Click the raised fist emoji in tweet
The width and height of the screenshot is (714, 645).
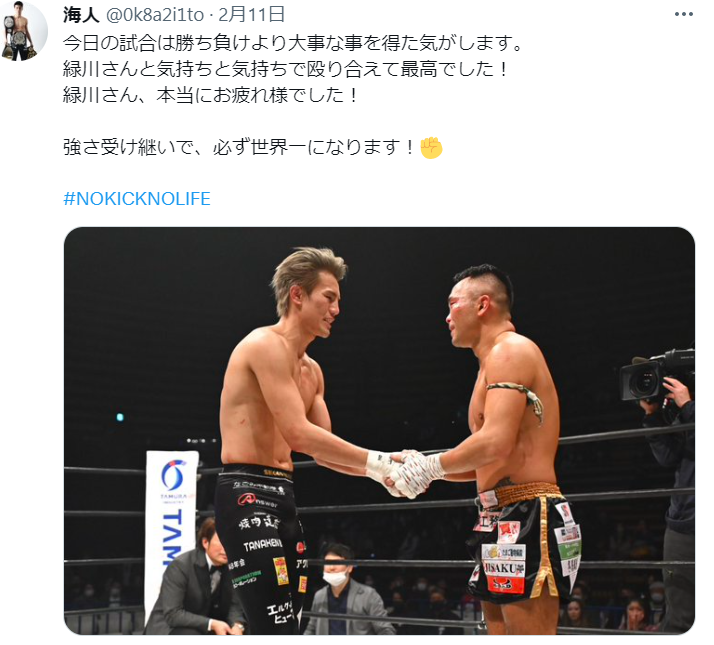pos(431,148)
